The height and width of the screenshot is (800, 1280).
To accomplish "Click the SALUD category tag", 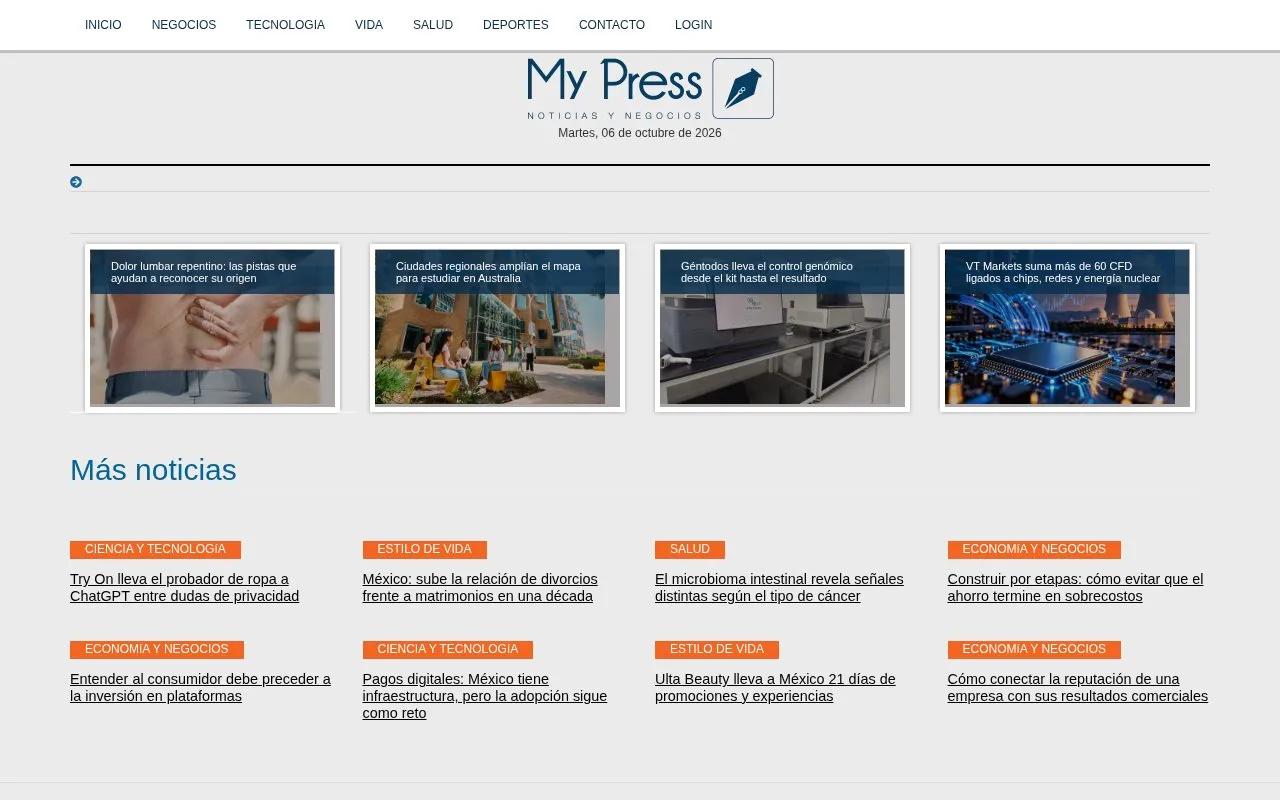I will 690,550.
